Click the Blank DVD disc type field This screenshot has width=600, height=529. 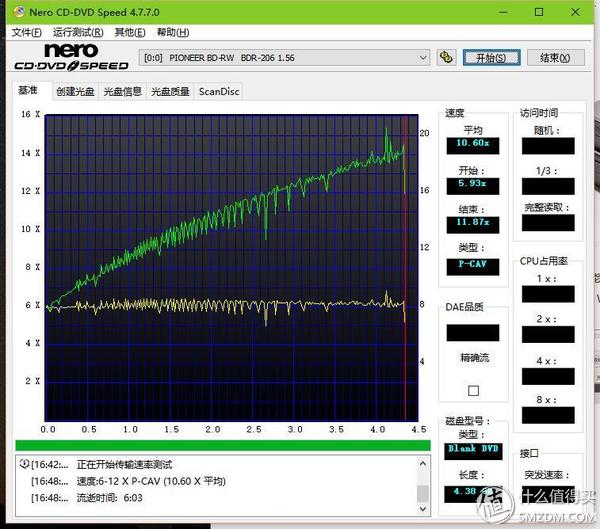click(473, 451)
